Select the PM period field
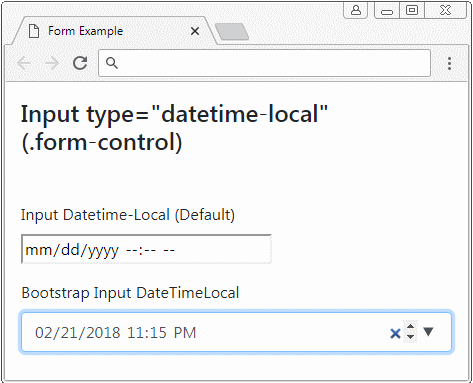This screenshot has width=473, height=383. tap(185, 333)
